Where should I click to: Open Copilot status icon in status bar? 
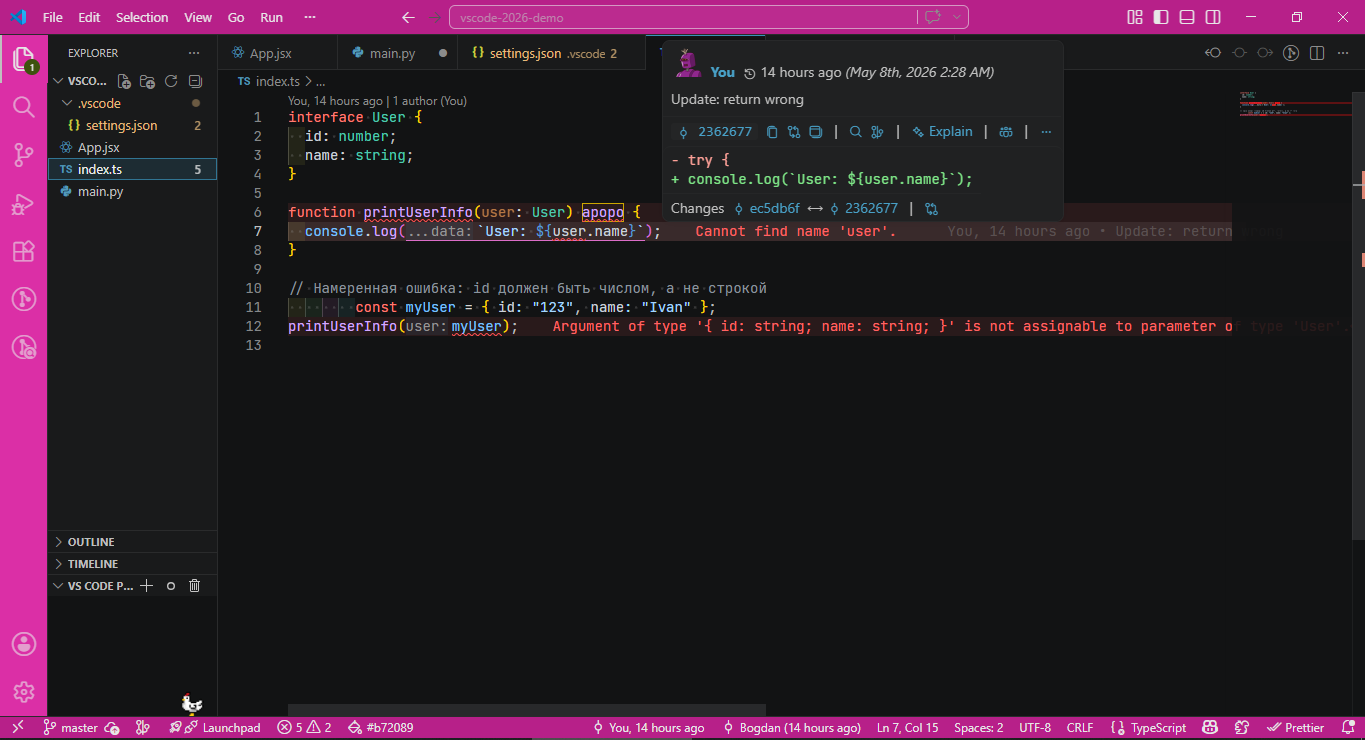(1209, 728)
